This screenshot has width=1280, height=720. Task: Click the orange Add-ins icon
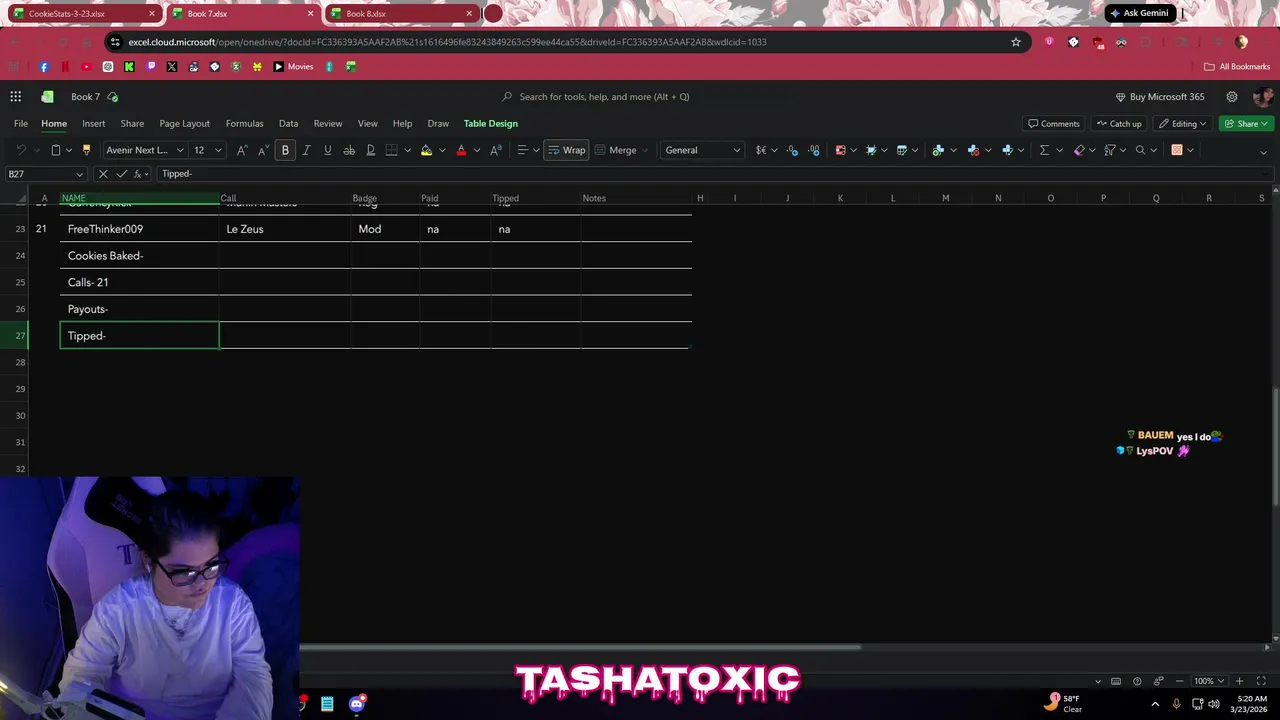tap(1177, 150)
